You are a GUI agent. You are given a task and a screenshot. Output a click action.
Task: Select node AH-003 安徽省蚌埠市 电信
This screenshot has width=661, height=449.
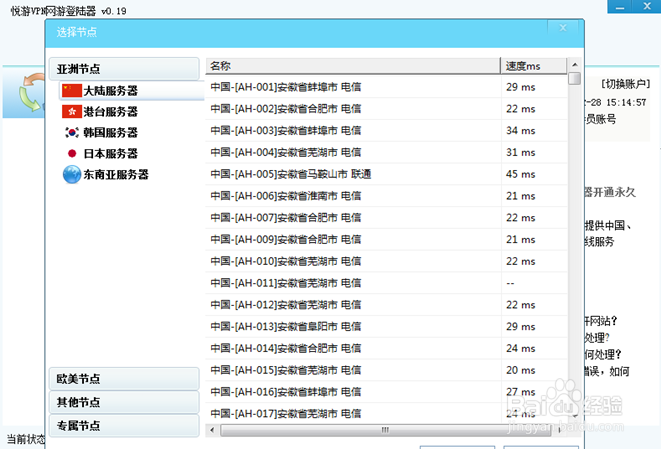(386, 131)
